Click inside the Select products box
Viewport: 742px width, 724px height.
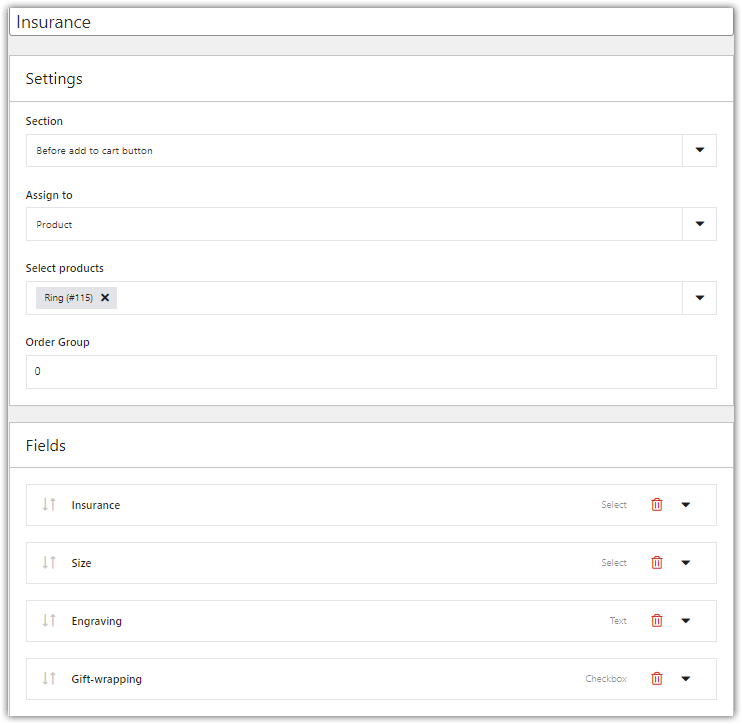400,298
